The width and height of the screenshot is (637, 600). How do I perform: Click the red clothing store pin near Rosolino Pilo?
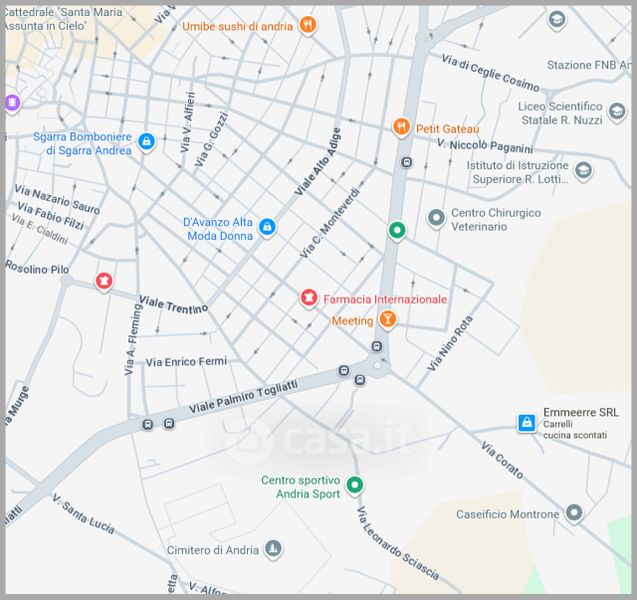tap(103, 282)
